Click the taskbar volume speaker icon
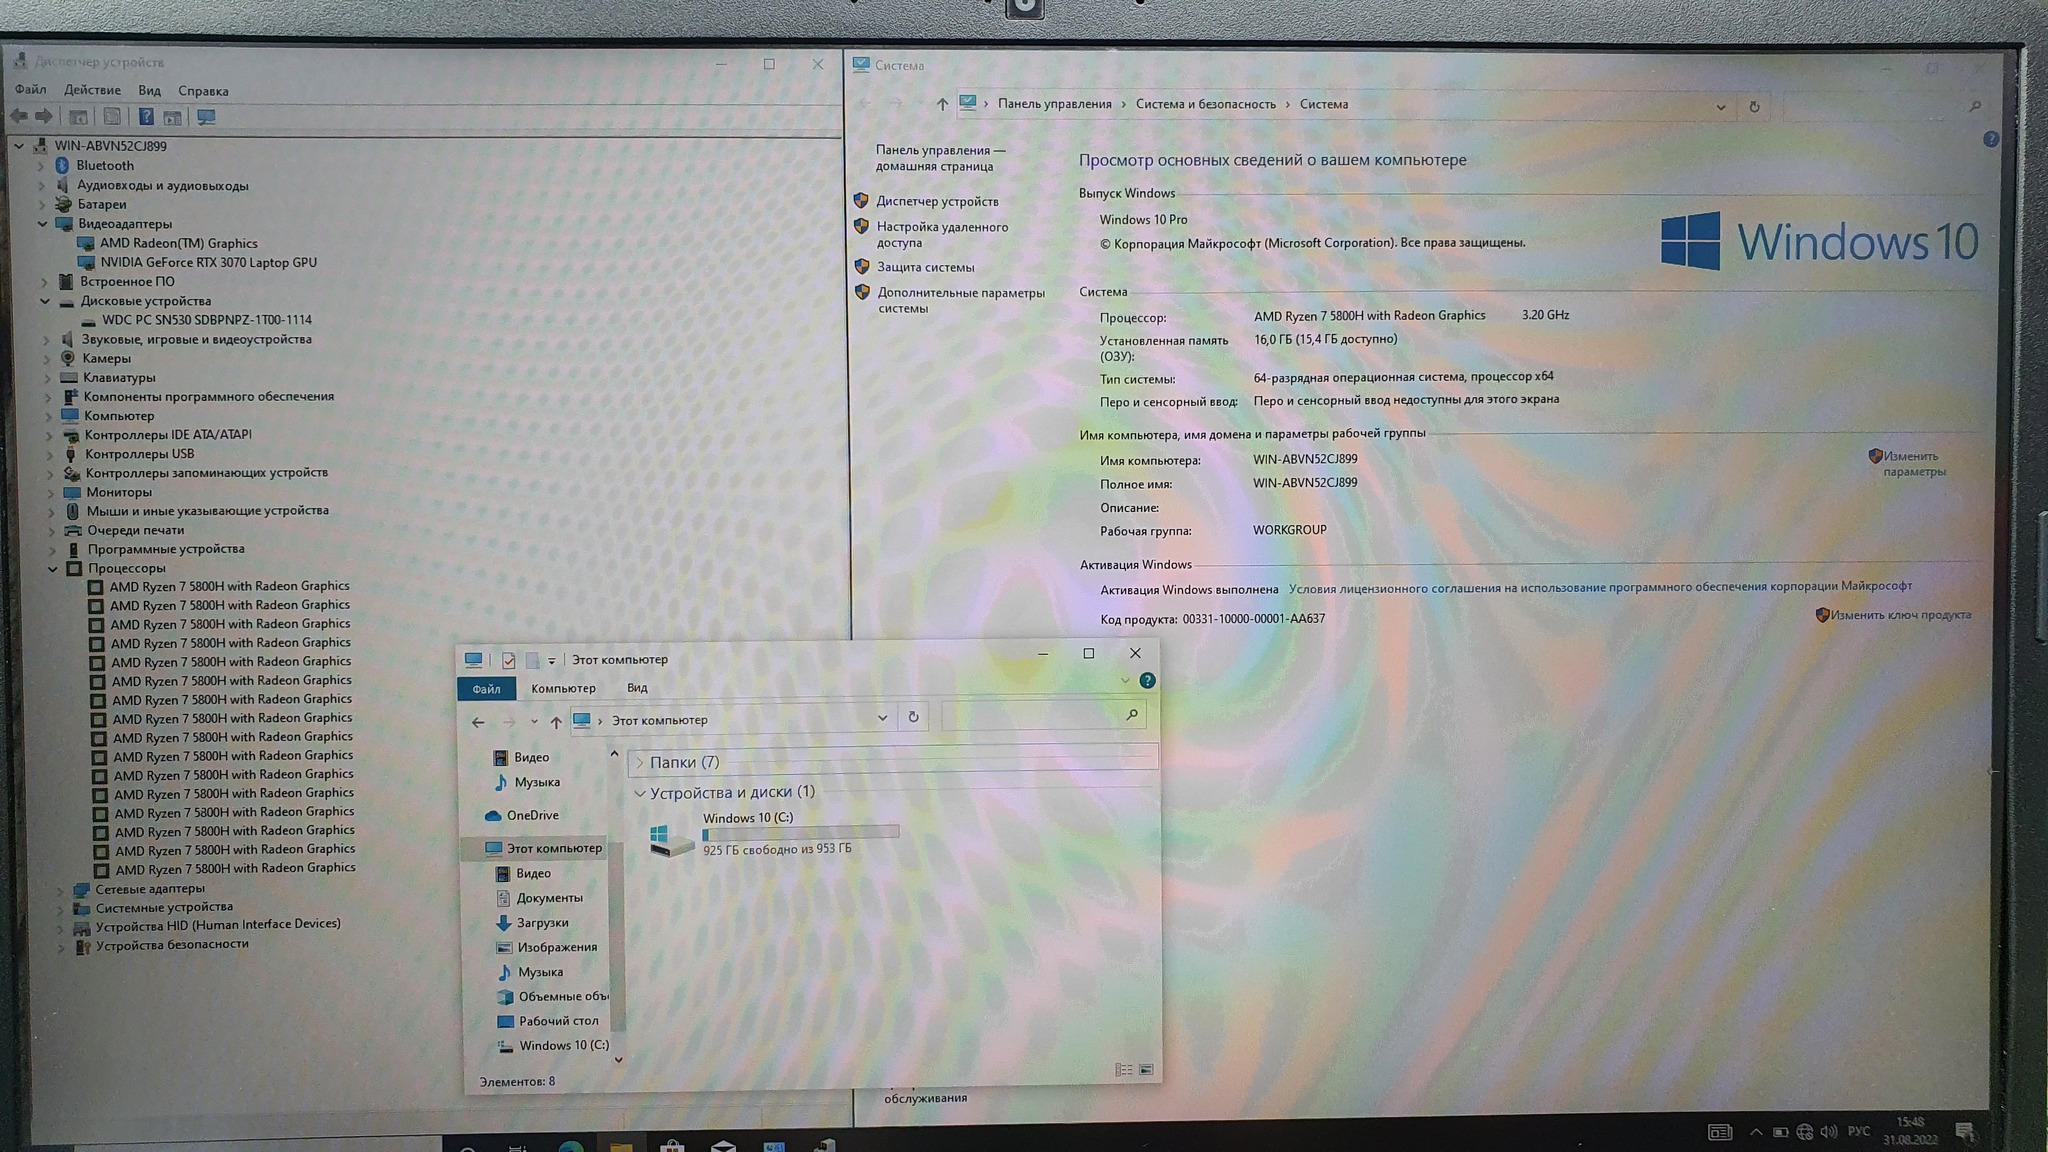 pyautogui.click(x=1829, y=1132)
